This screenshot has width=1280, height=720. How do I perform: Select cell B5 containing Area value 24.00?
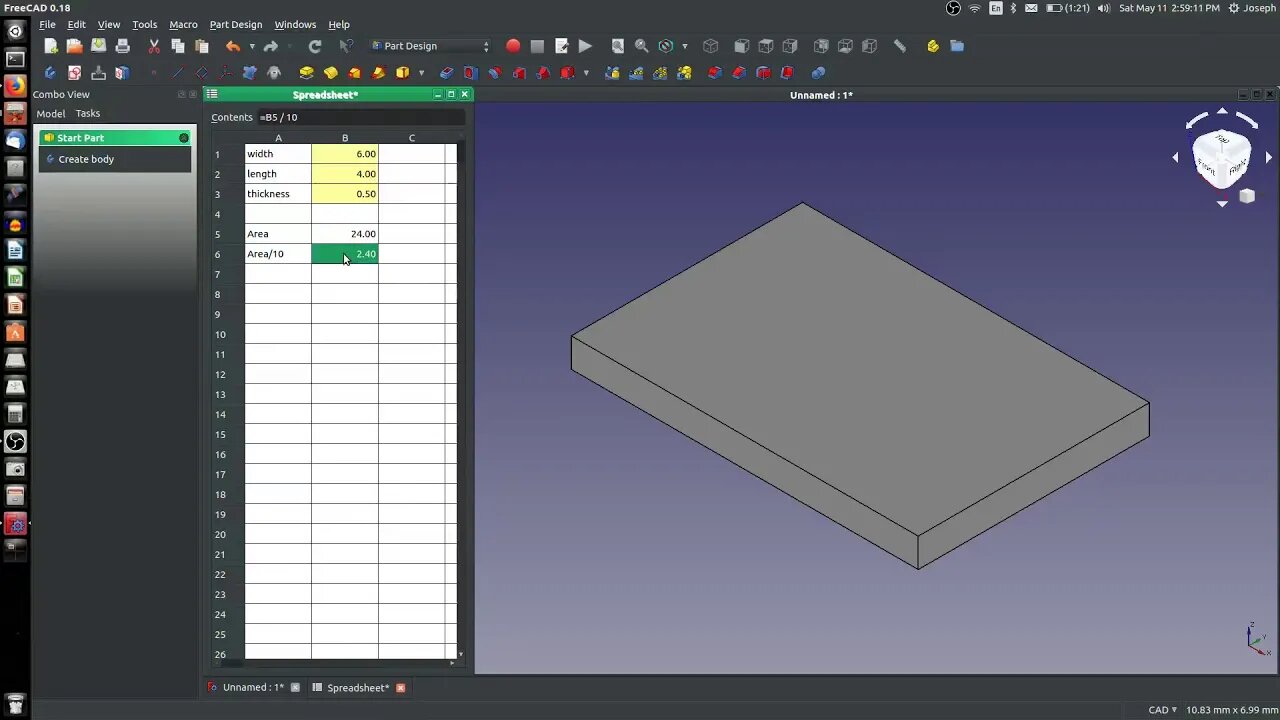pyautogui.click(x=345, y=233)
